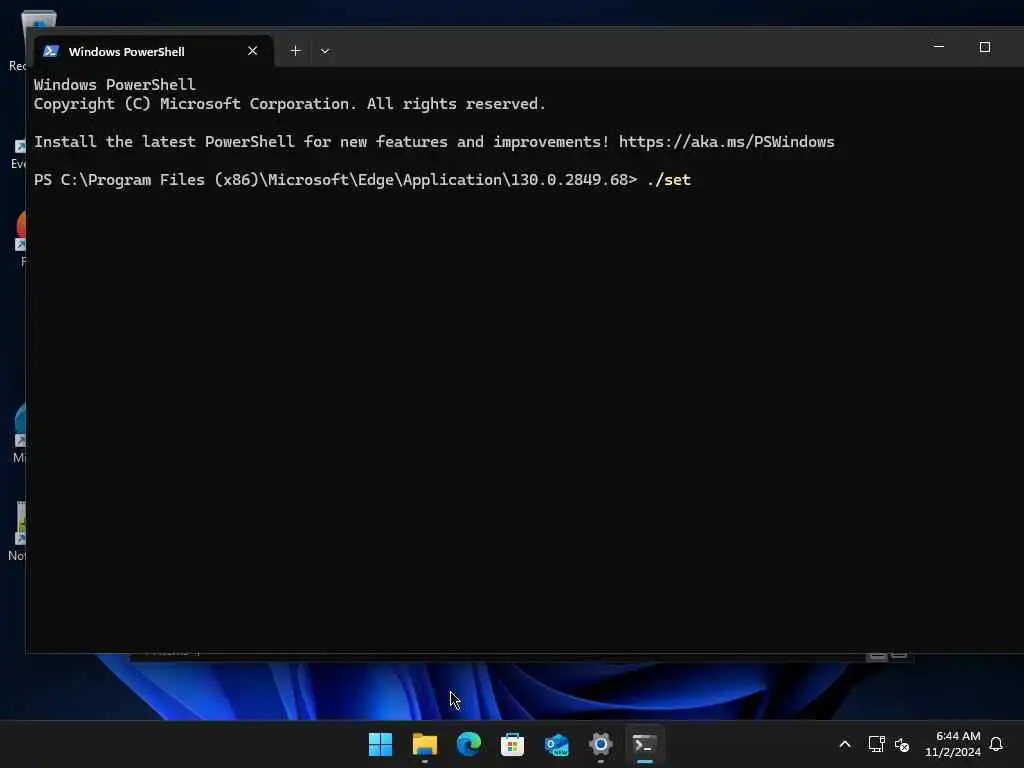
Task: Click the PS prompt path text
Action: click(335, 180)
